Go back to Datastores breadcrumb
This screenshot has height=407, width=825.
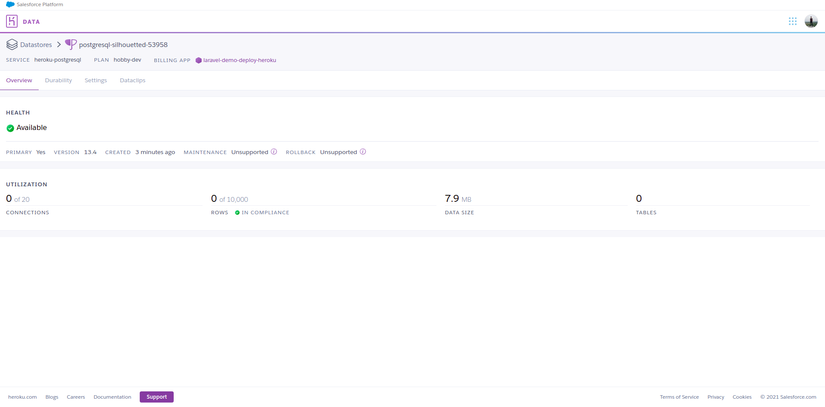[x=36, y=45]
